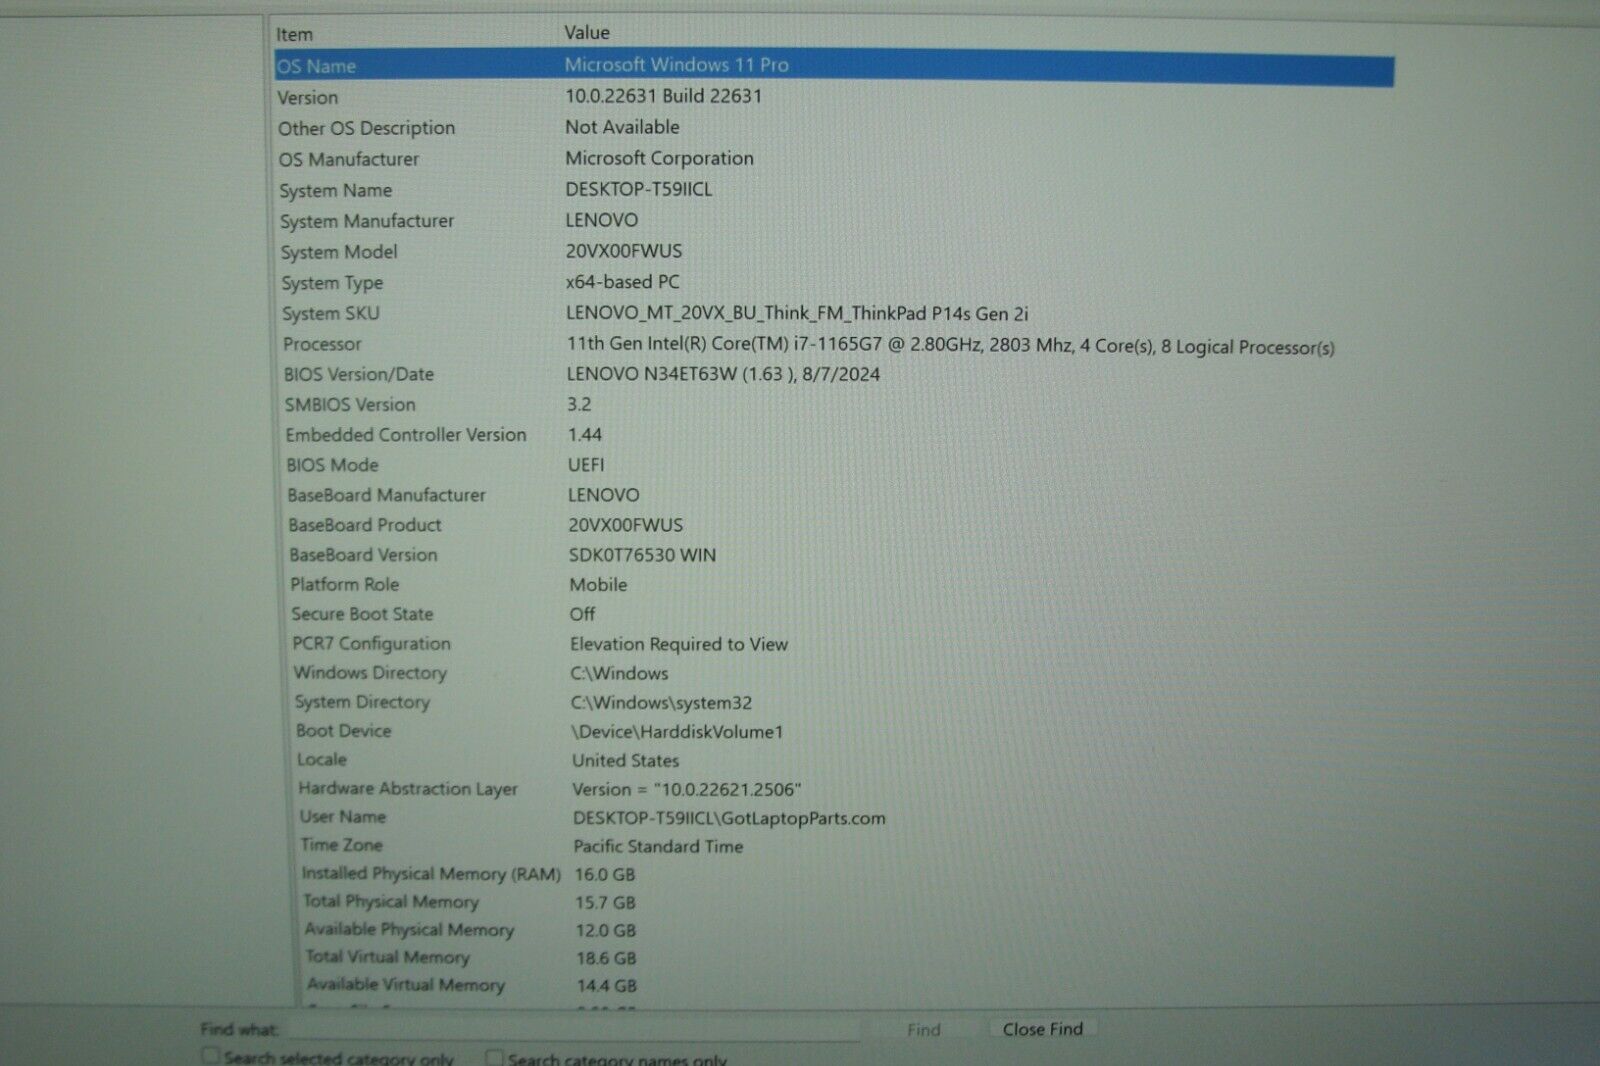The height and width of the screenshot is (1066, 1600).
Task: Click the Find button
Action: 924,1029
